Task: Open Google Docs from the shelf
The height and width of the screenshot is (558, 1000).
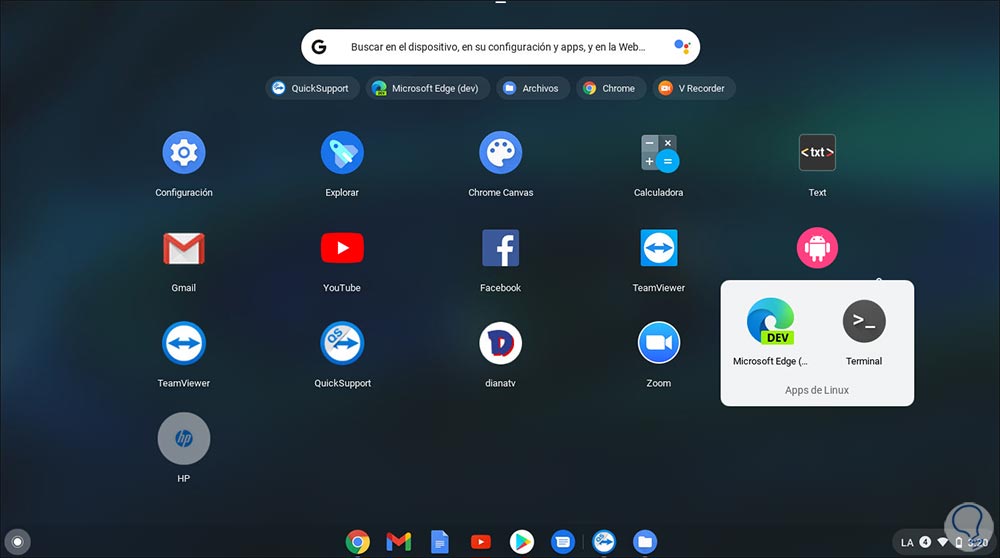Action: tap(439, 542)
